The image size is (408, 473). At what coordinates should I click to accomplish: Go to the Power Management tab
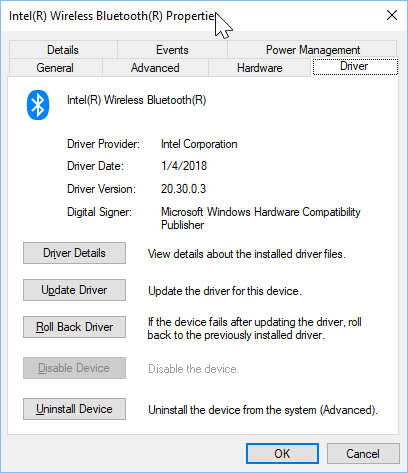tap(313, 50)
